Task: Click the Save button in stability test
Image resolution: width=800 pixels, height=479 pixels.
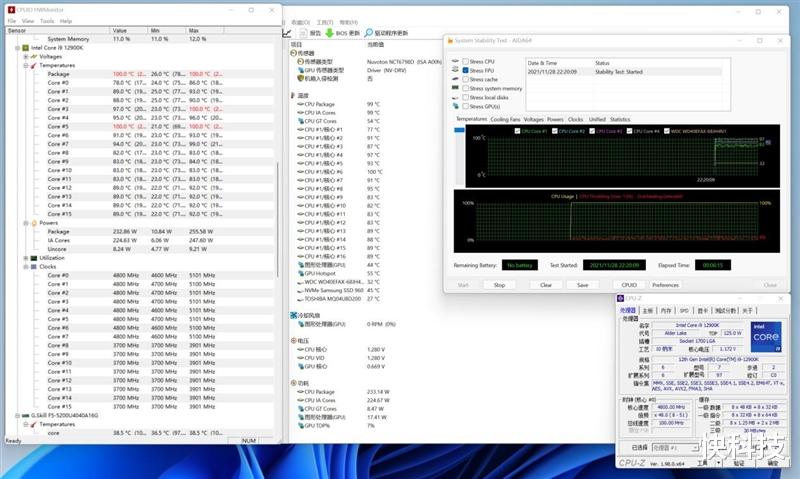Action: click(583, 285)
